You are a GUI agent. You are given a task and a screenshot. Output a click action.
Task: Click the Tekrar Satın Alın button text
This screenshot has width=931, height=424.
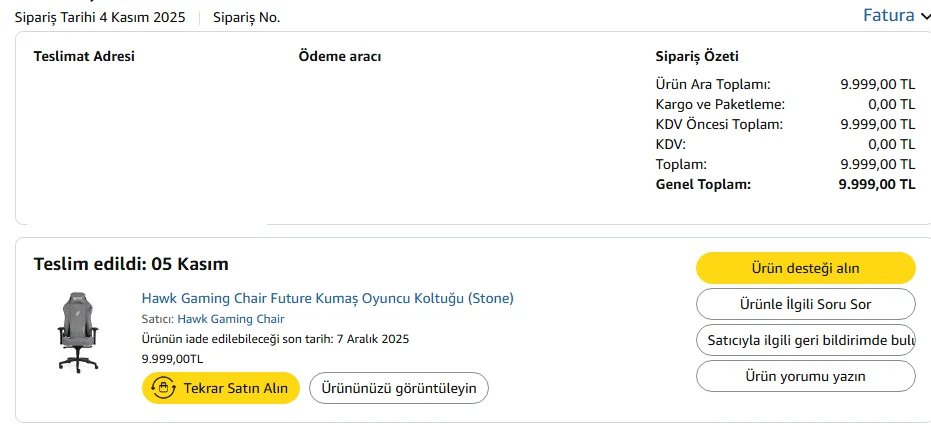[x=235, y=388]
